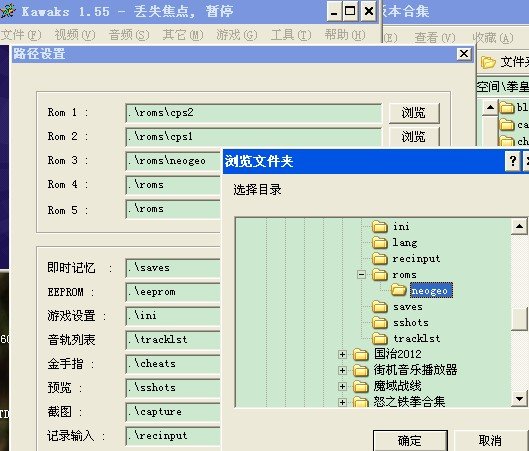This screenshot has width=529, height=451.
Task: Select the roms folder in tree
Action: pyautogui.click(x=404, y=275)
